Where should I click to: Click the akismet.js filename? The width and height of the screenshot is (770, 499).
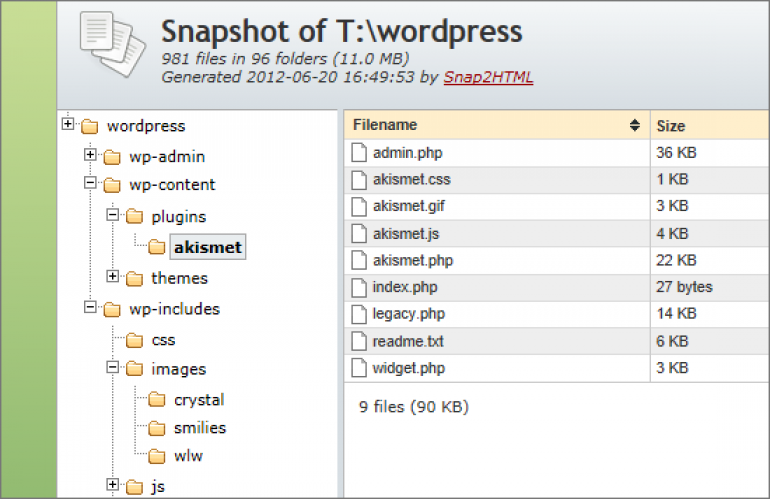[406, 234]
